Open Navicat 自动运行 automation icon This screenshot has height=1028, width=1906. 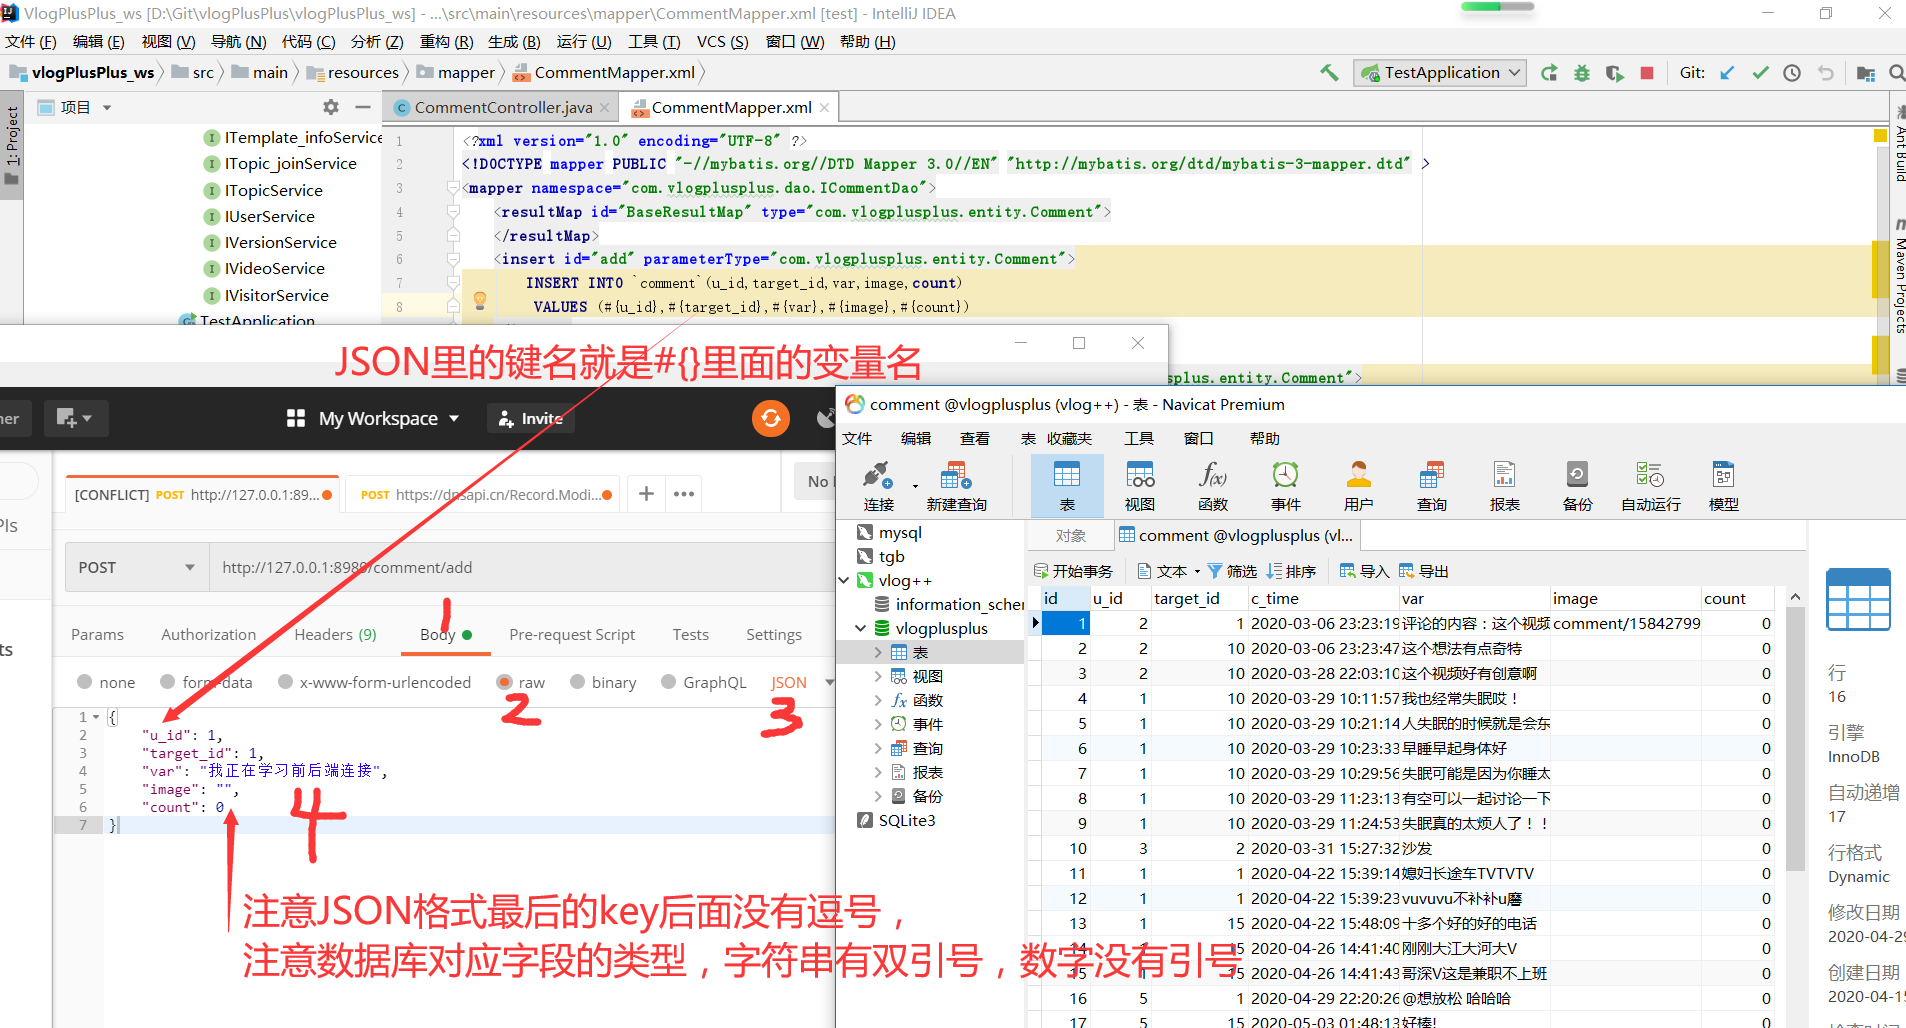pos(1651,486)
